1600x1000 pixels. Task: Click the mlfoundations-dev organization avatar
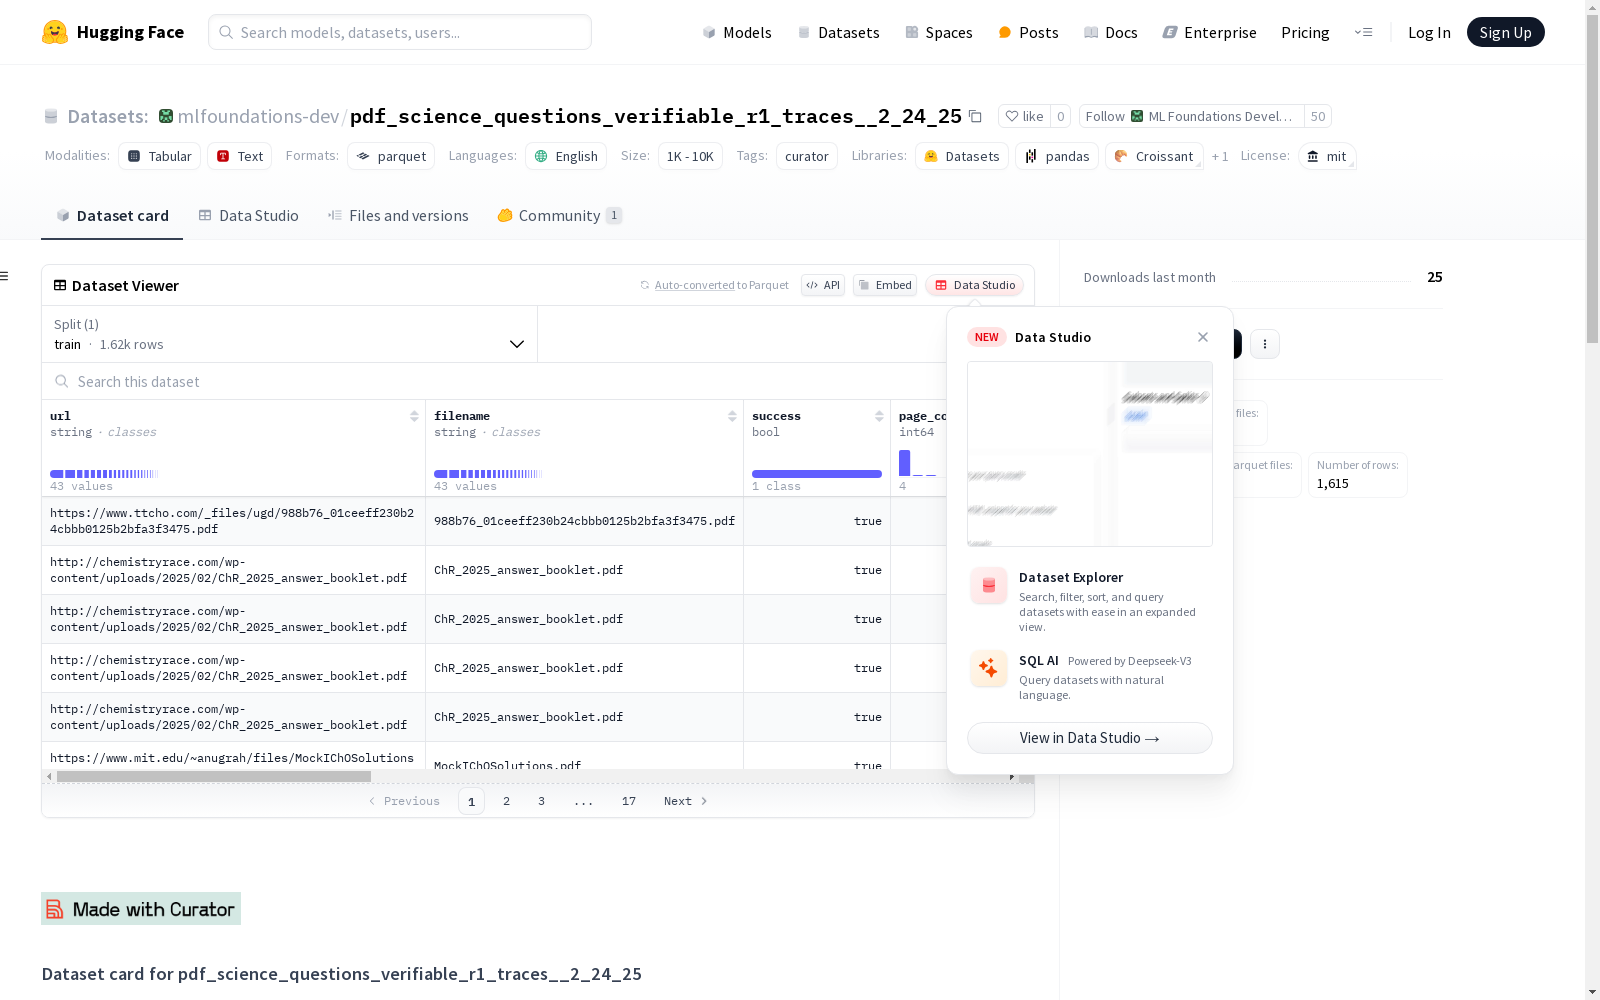[166, 116]
